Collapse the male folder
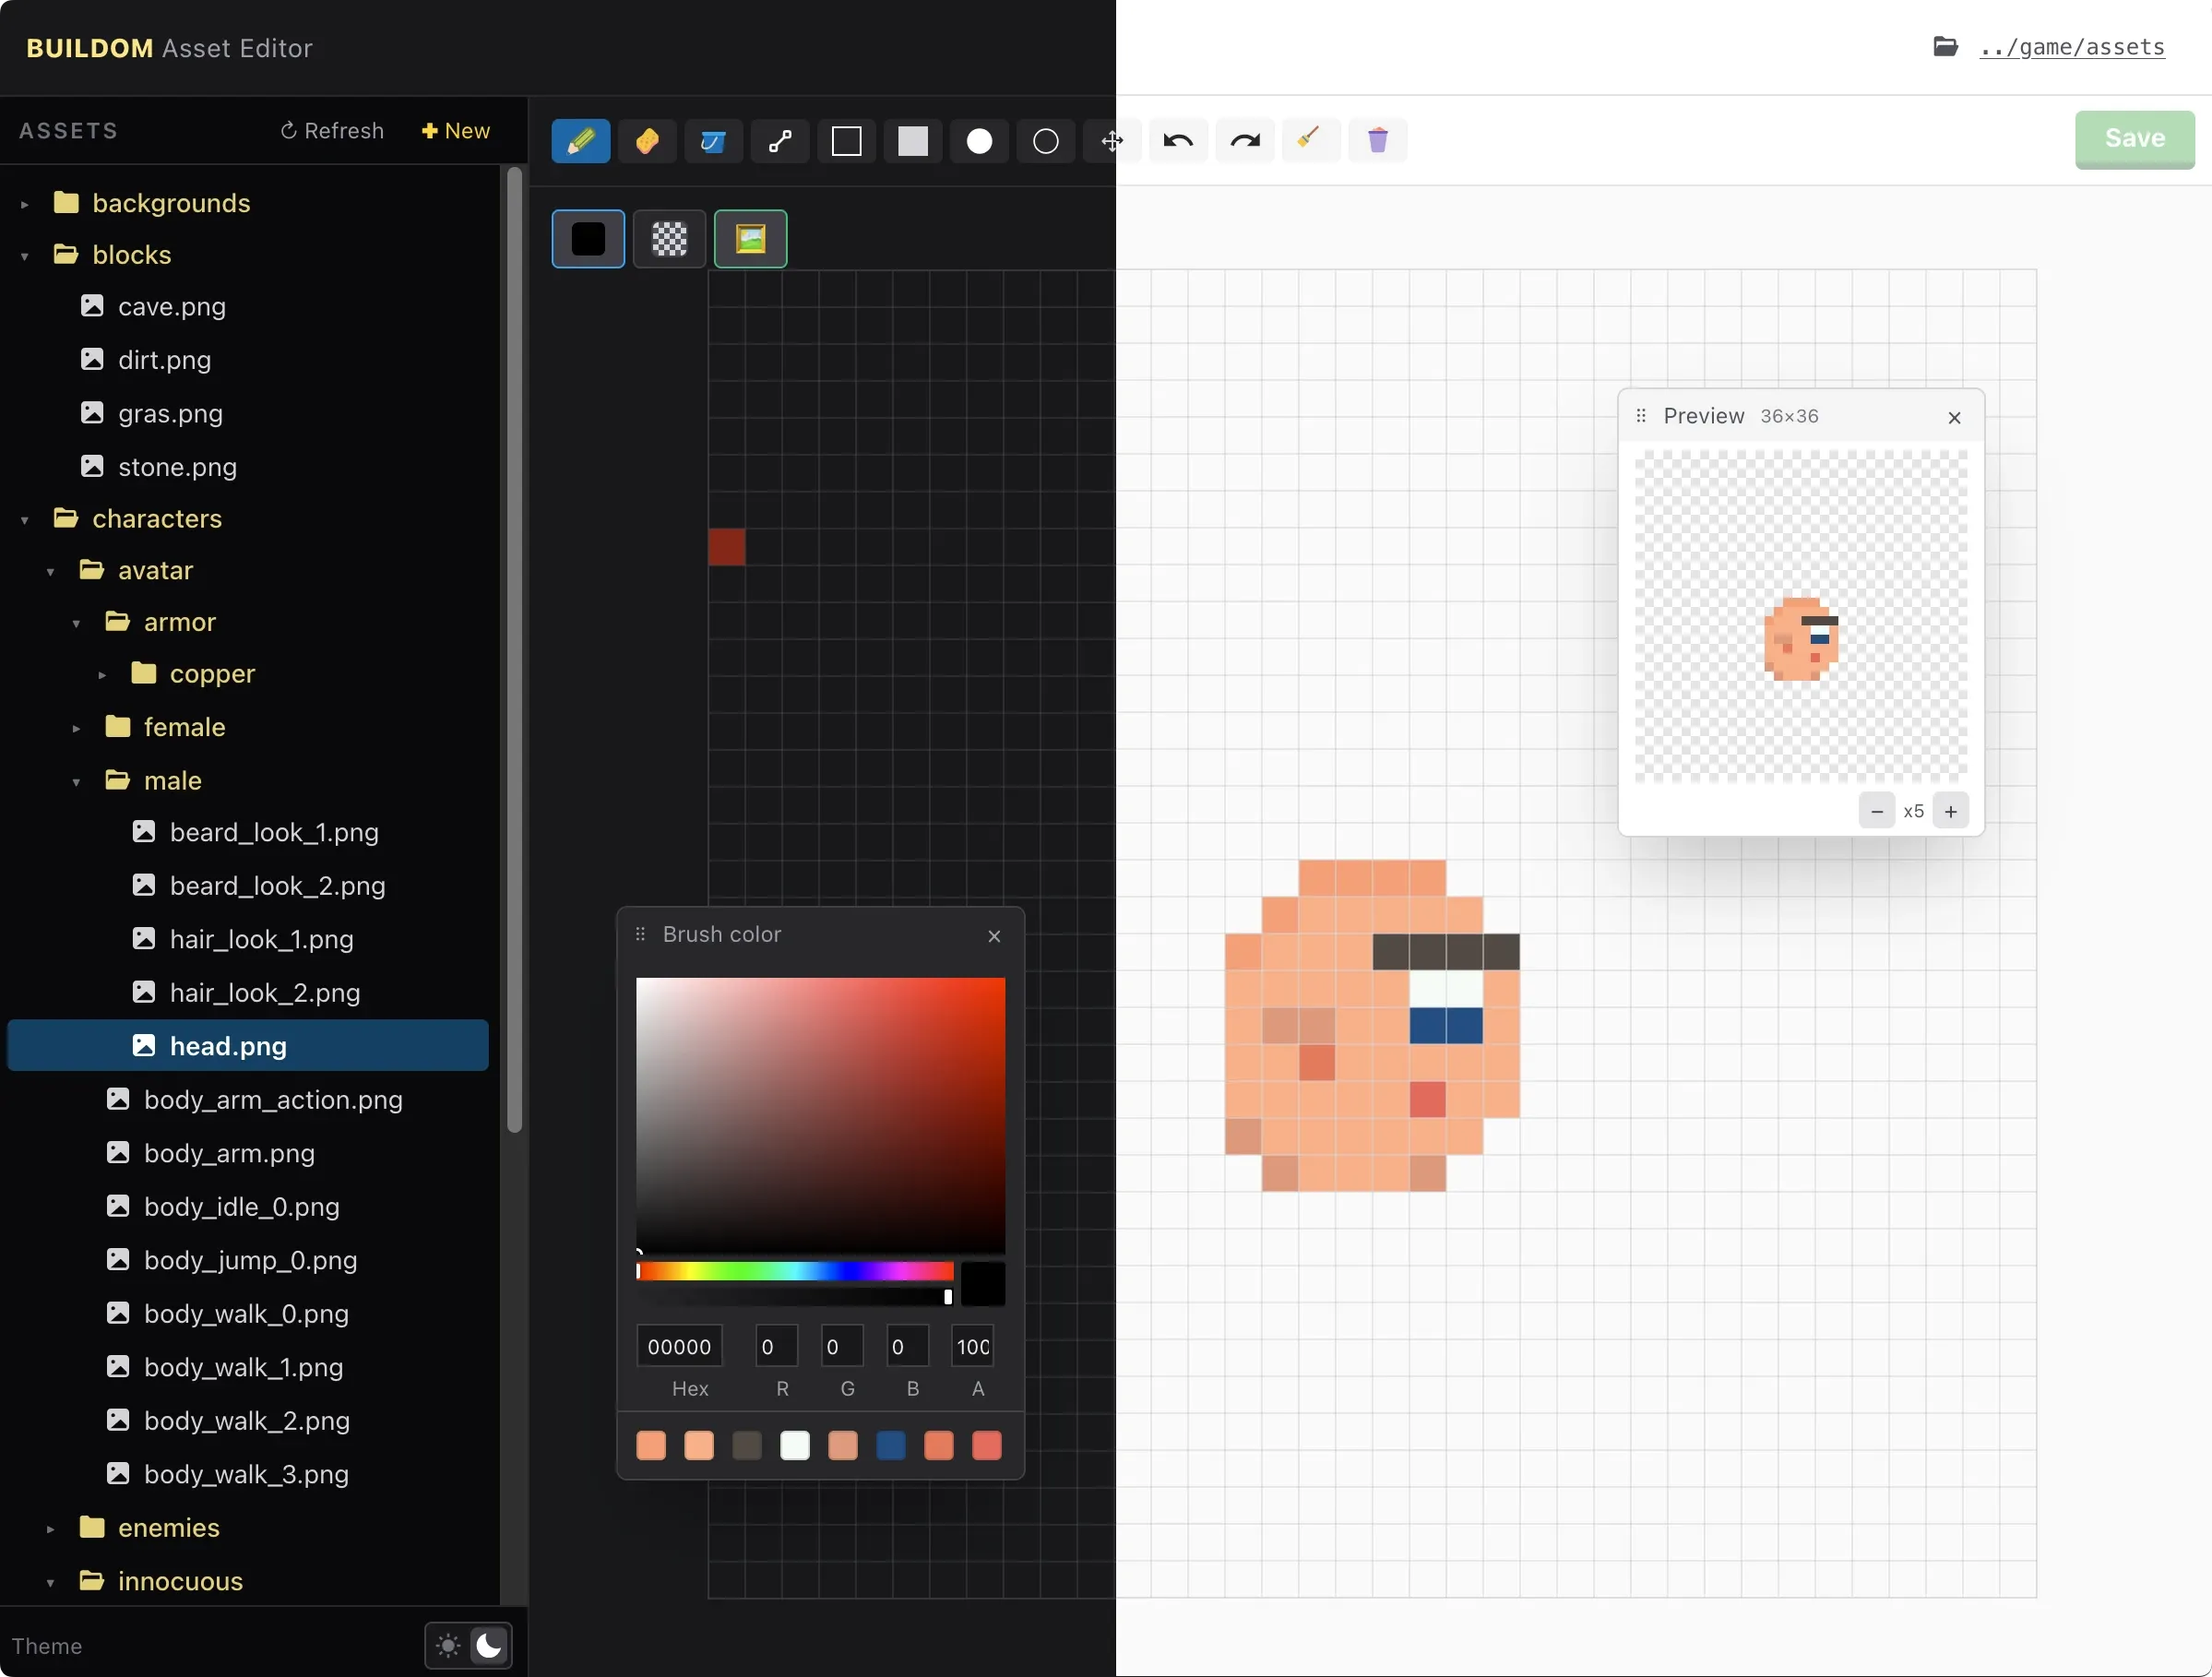2212x1677 pixels. tap(77, 782)
